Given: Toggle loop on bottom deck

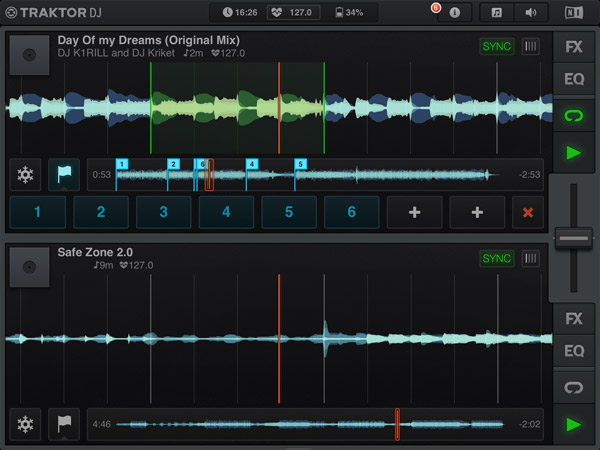Looking at the screenshot, I should (x=574, y=387).
